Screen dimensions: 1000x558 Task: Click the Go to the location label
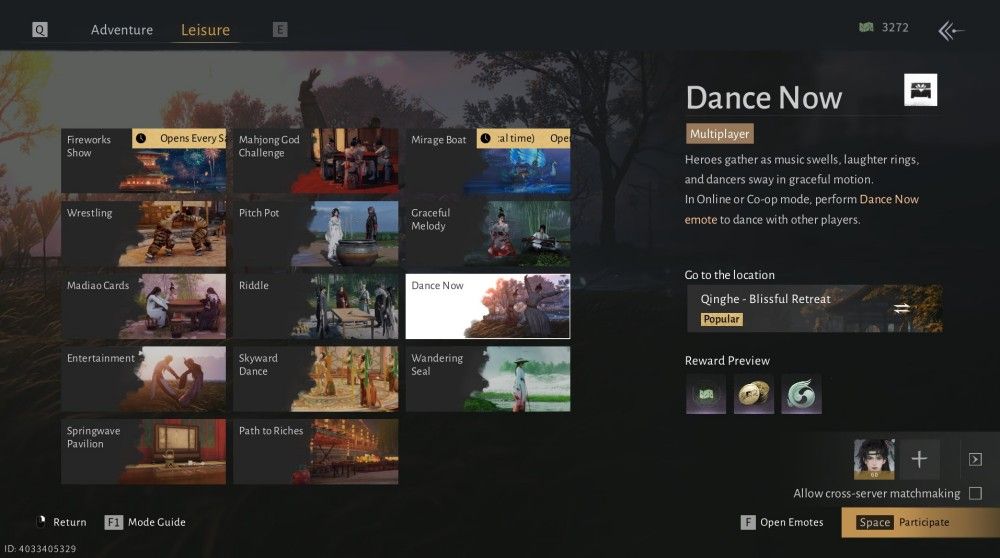[x=730, y=275]
